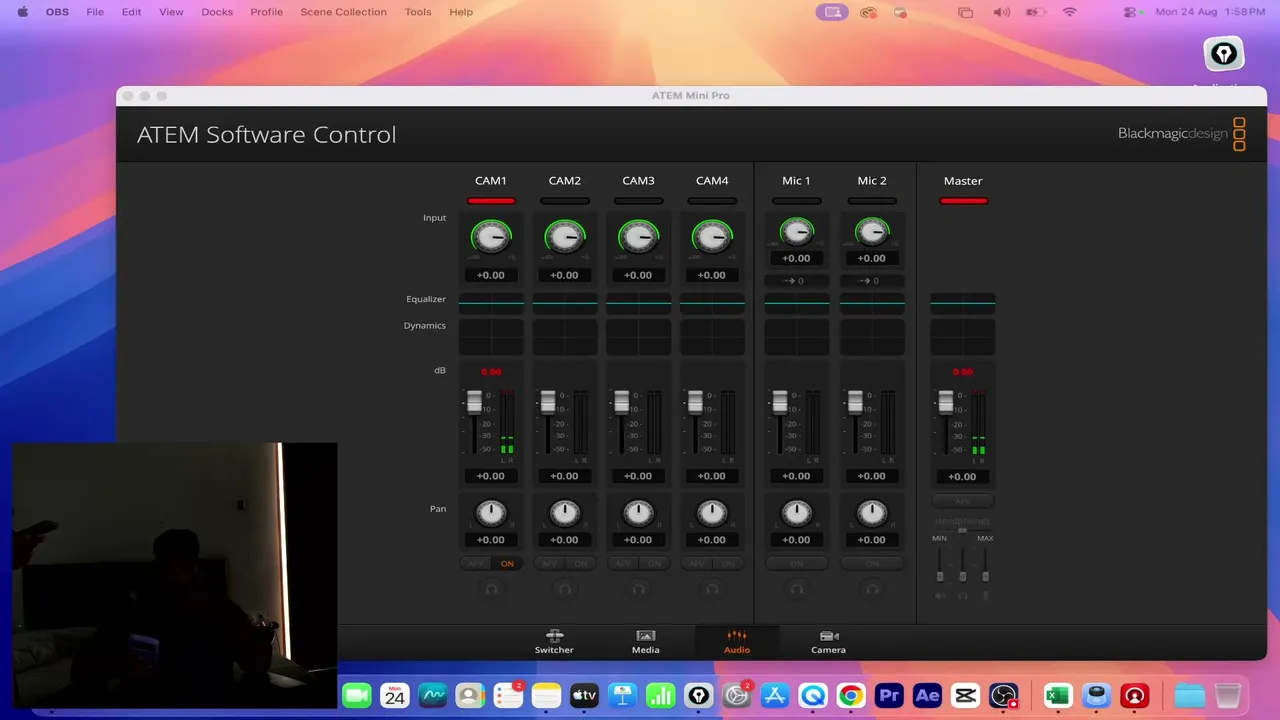Screen dimensions: 1280x720
Task: Open App Store from the Dock
Action: [775, 695]
